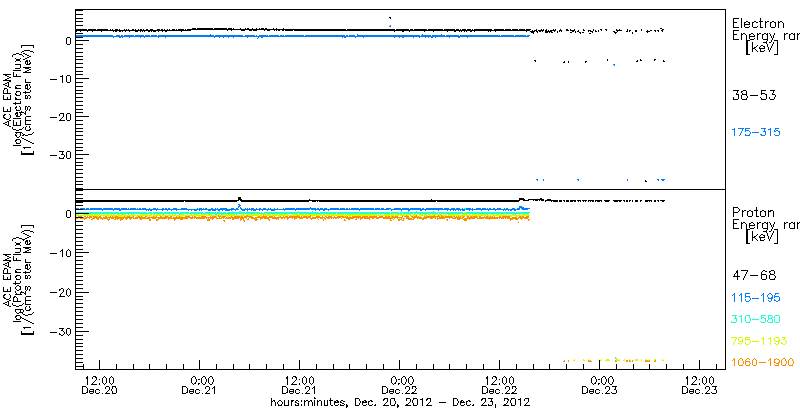
Task: Click the -30 tick on electron axis
Action: click(x=60, y=155)
